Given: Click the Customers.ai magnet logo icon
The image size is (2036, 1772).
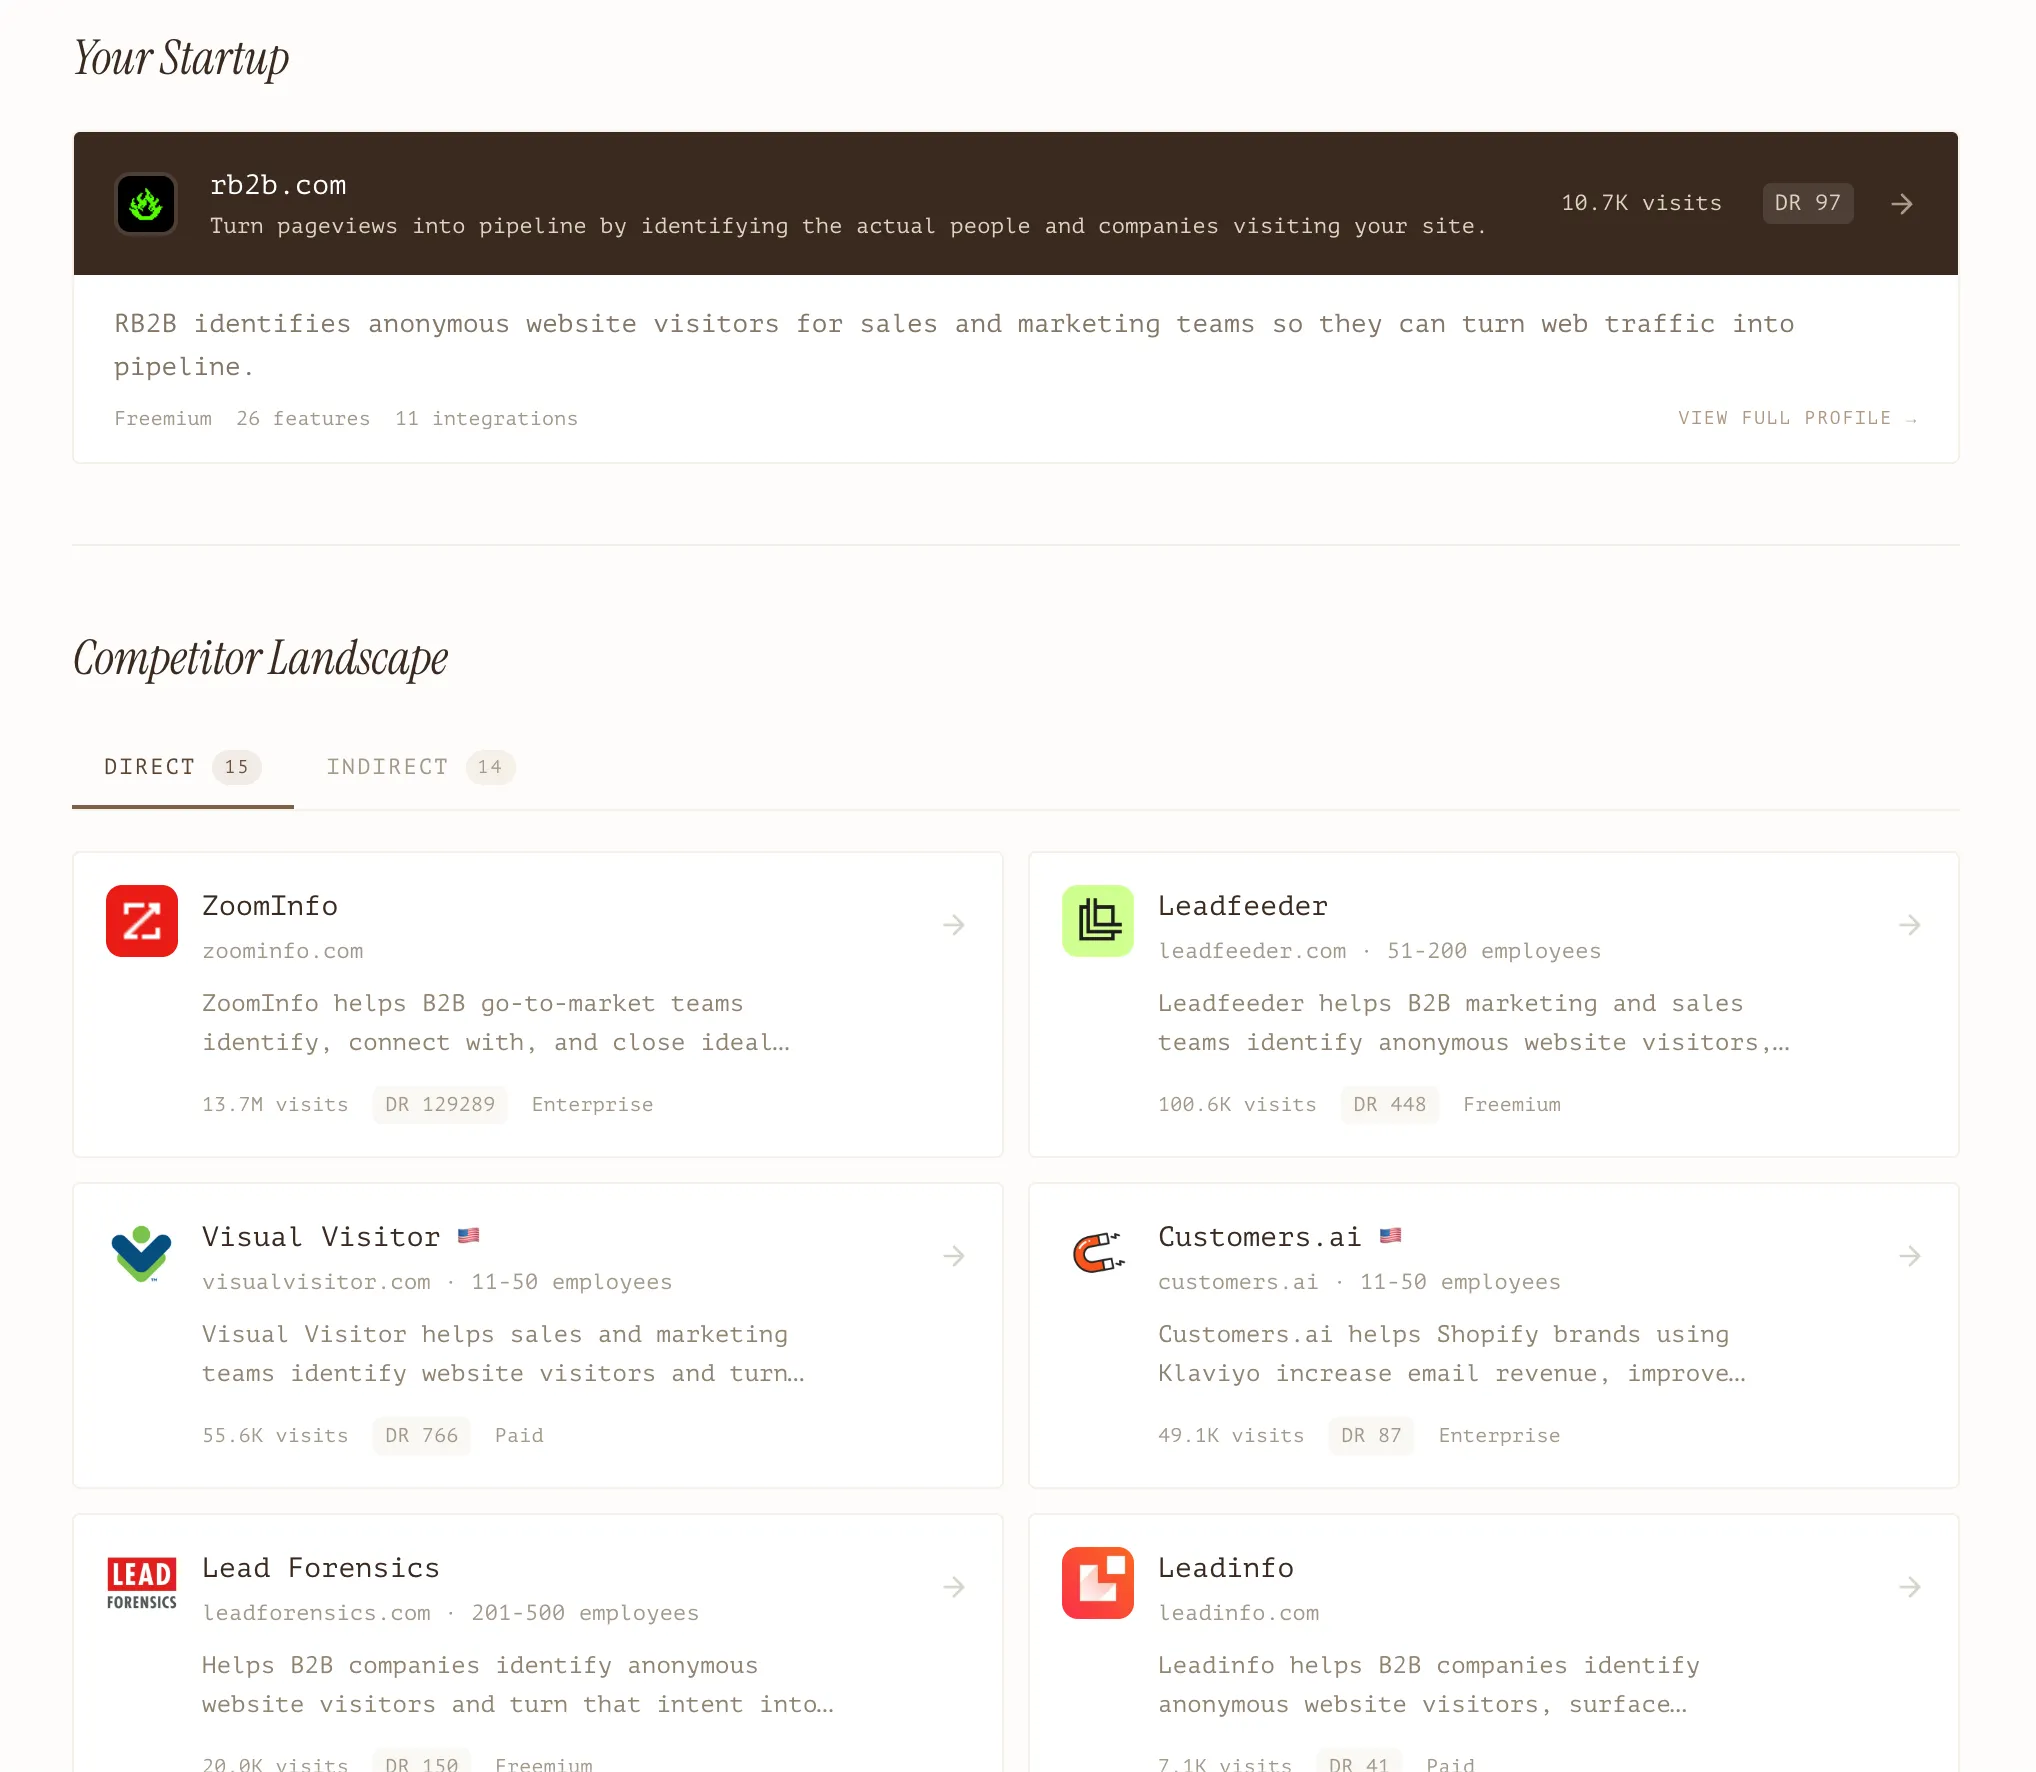Looking at the screenshot, I should (1097, 1252).
